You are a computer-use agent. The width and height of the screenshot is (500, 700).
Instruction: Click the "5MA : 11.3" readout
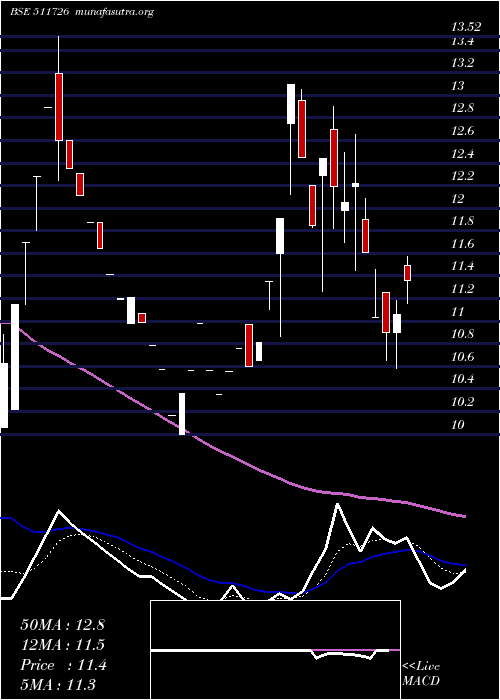(x=58, y=685)
